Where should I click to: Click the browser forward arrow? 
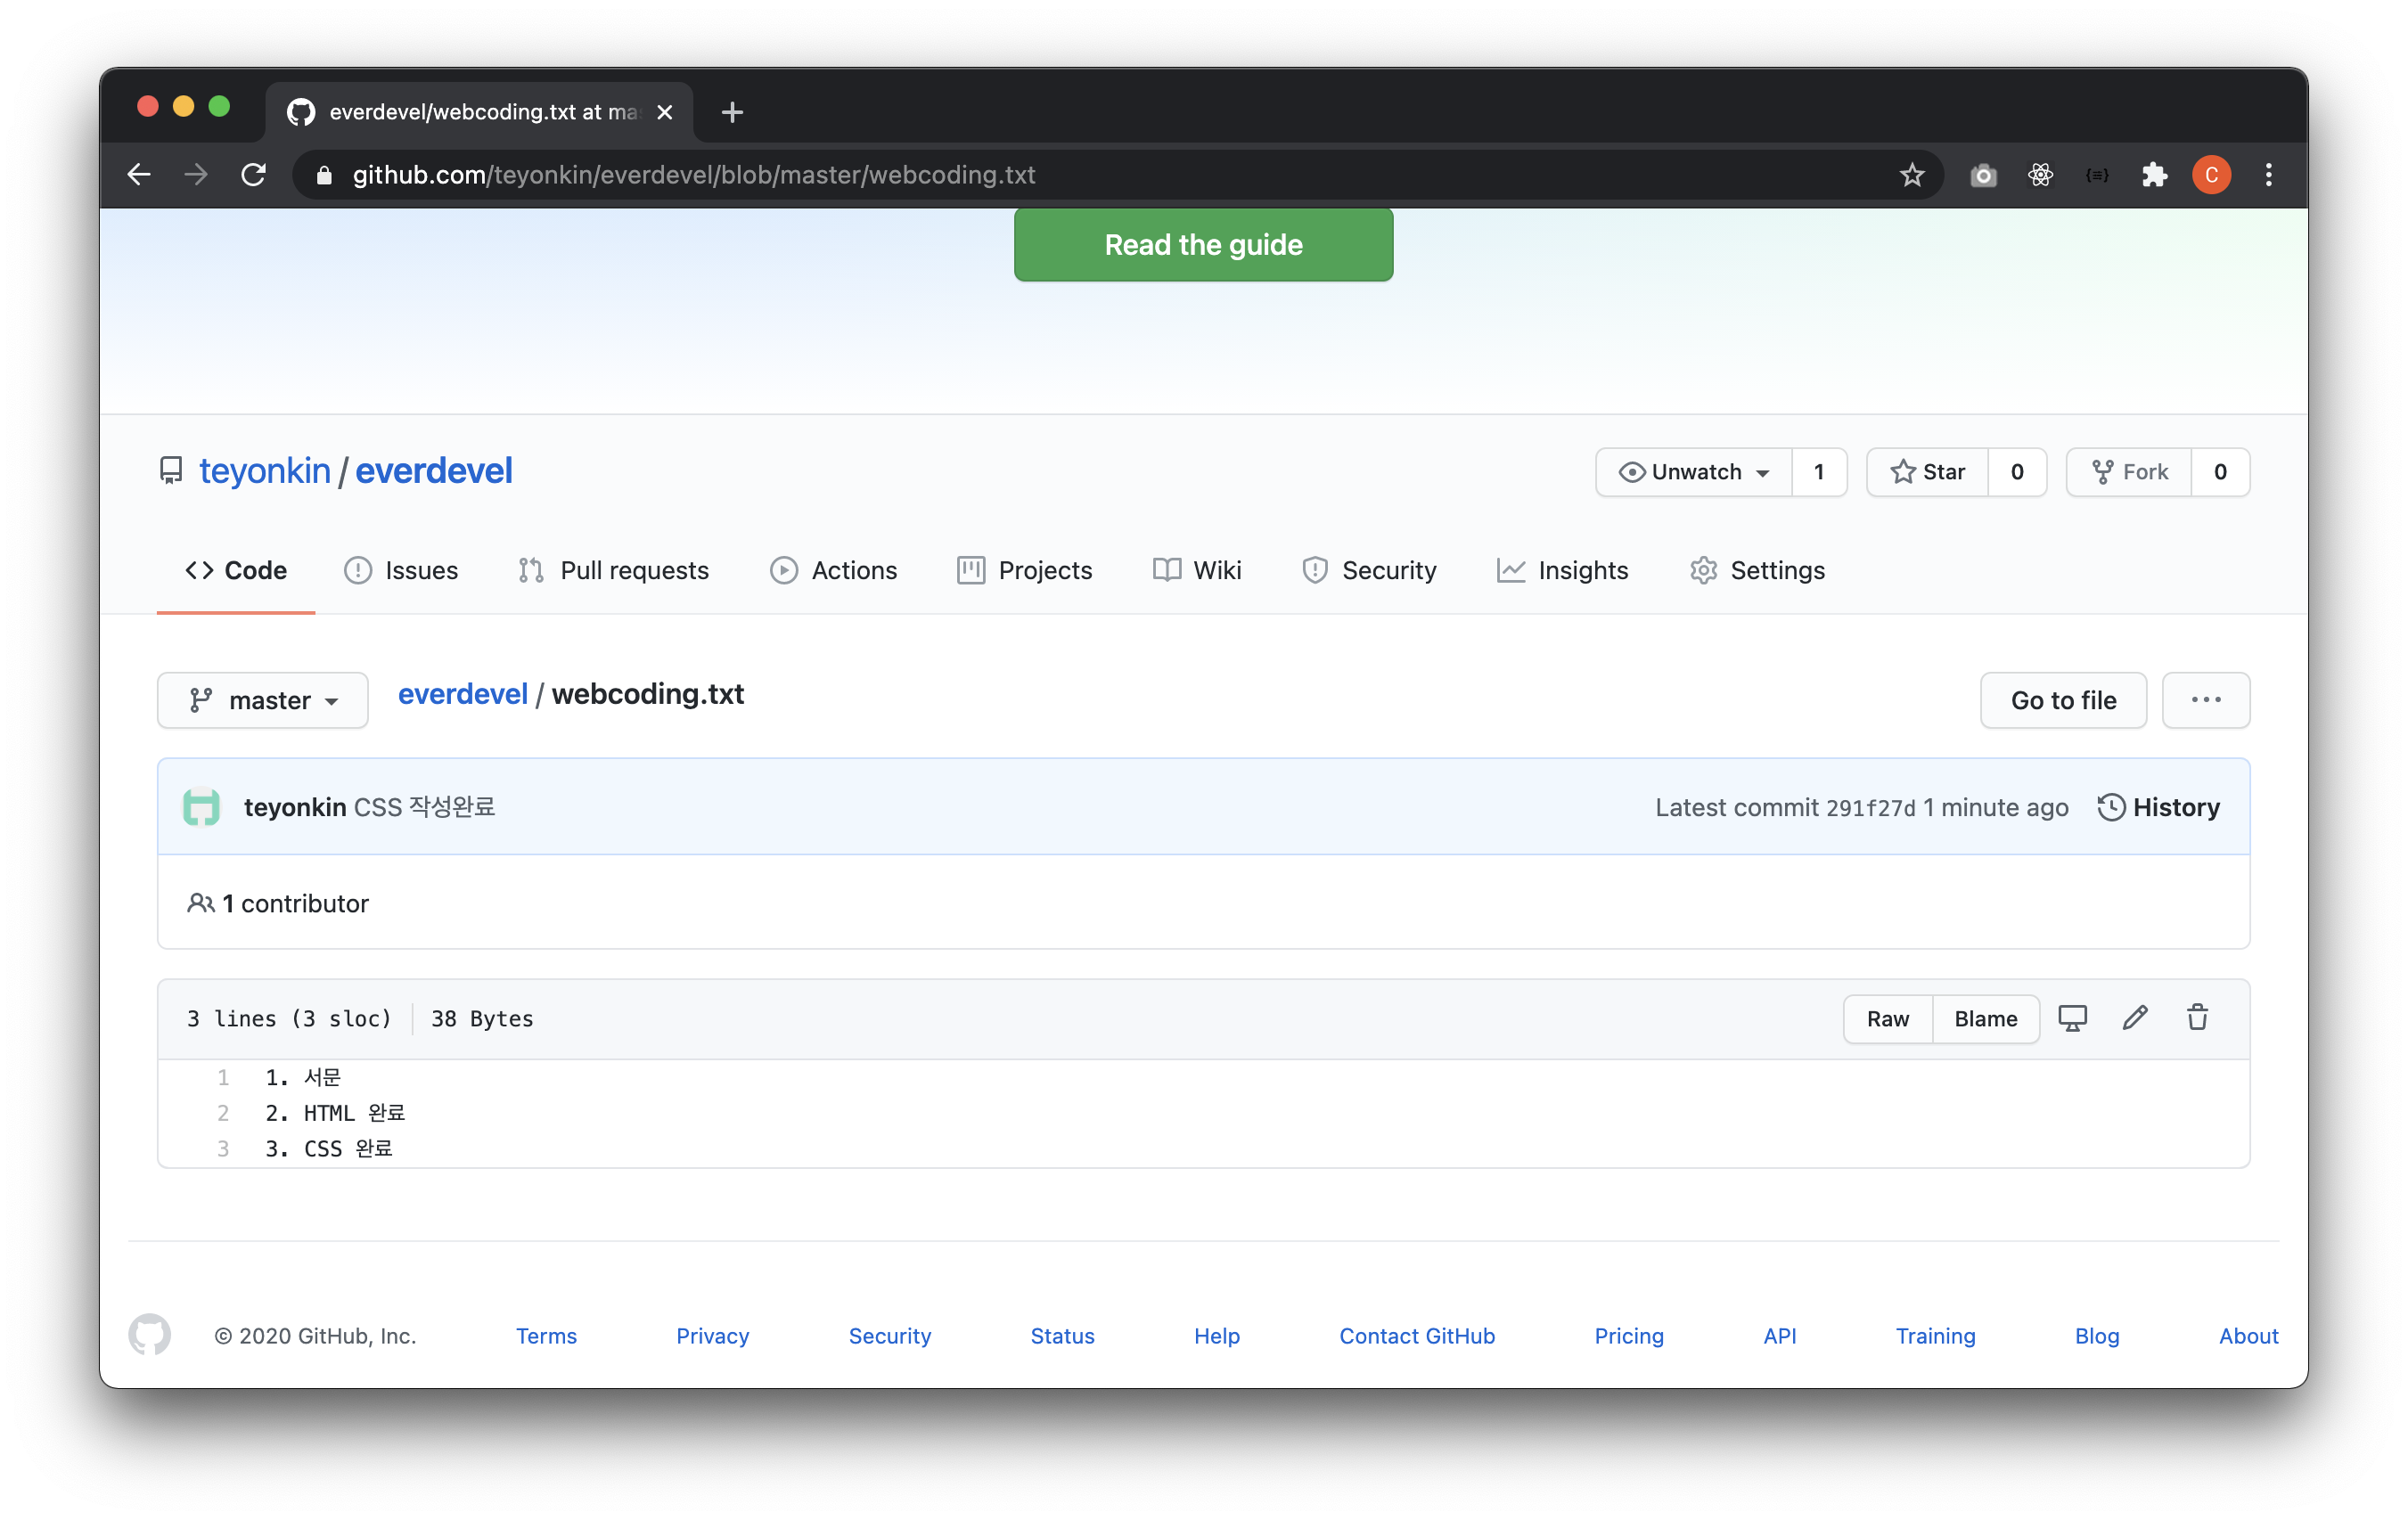click(196, 175)
